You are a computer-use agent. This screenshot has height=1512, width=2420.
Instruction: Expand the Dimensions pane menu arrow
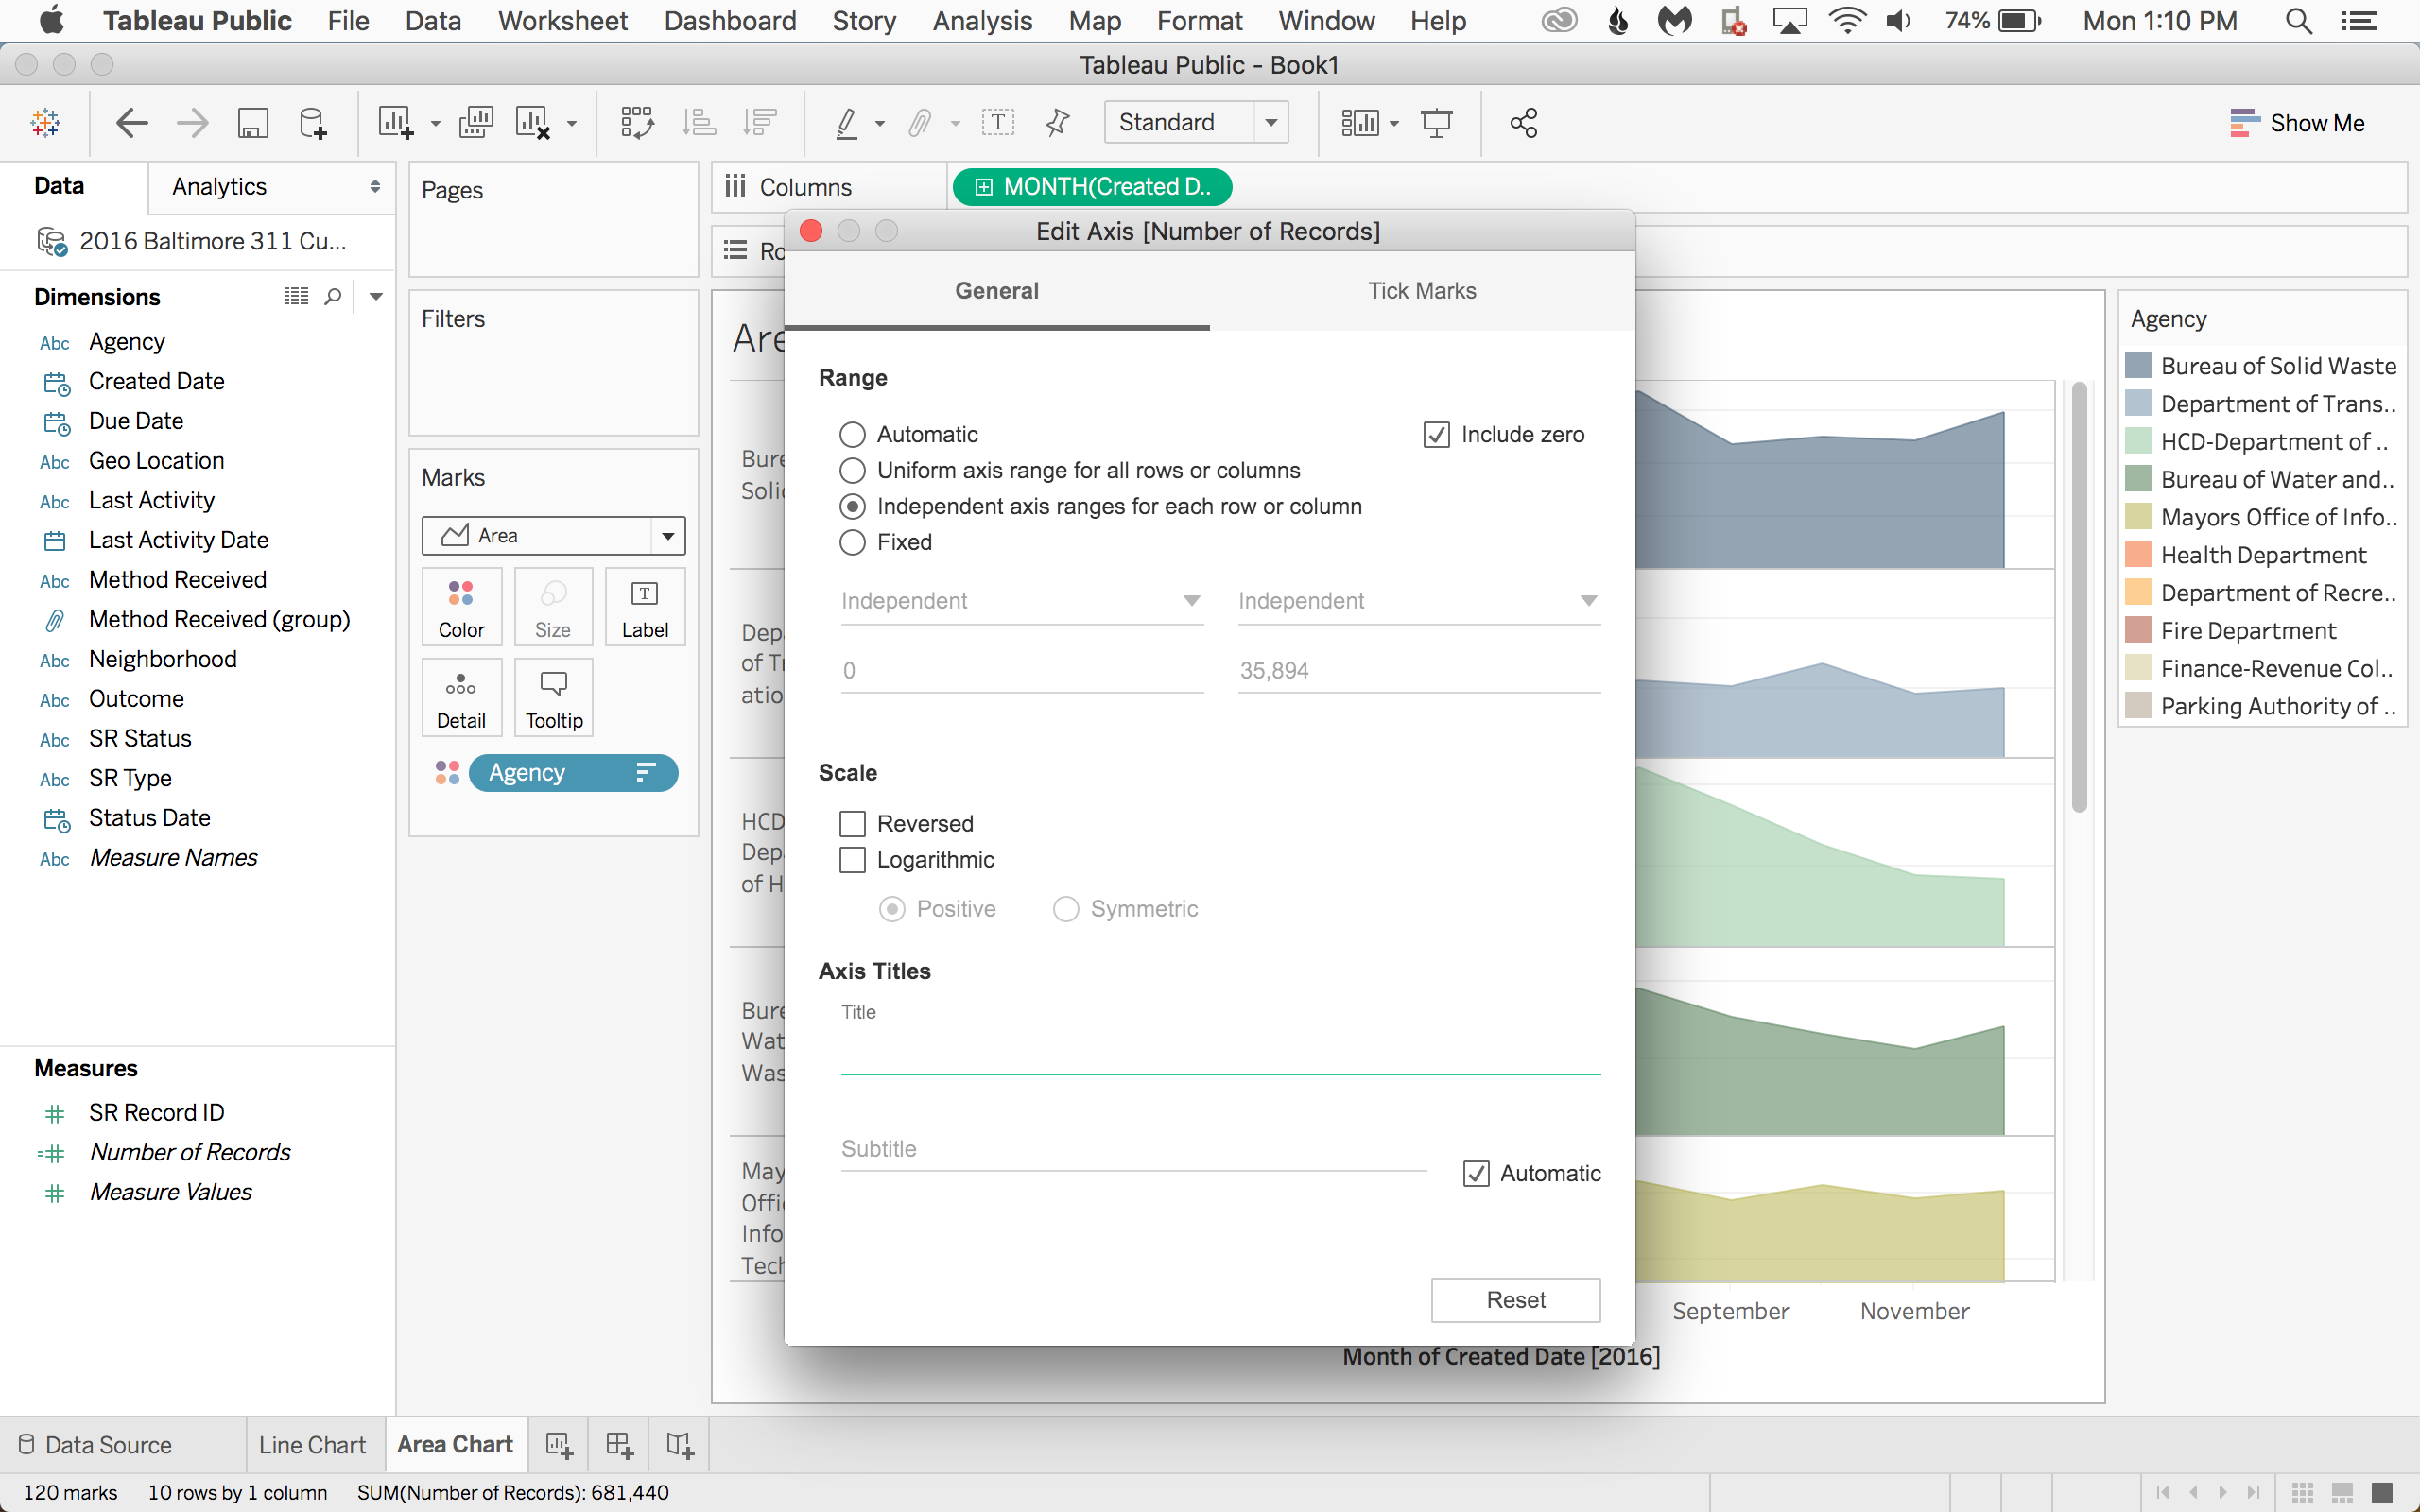pos(376,297)
